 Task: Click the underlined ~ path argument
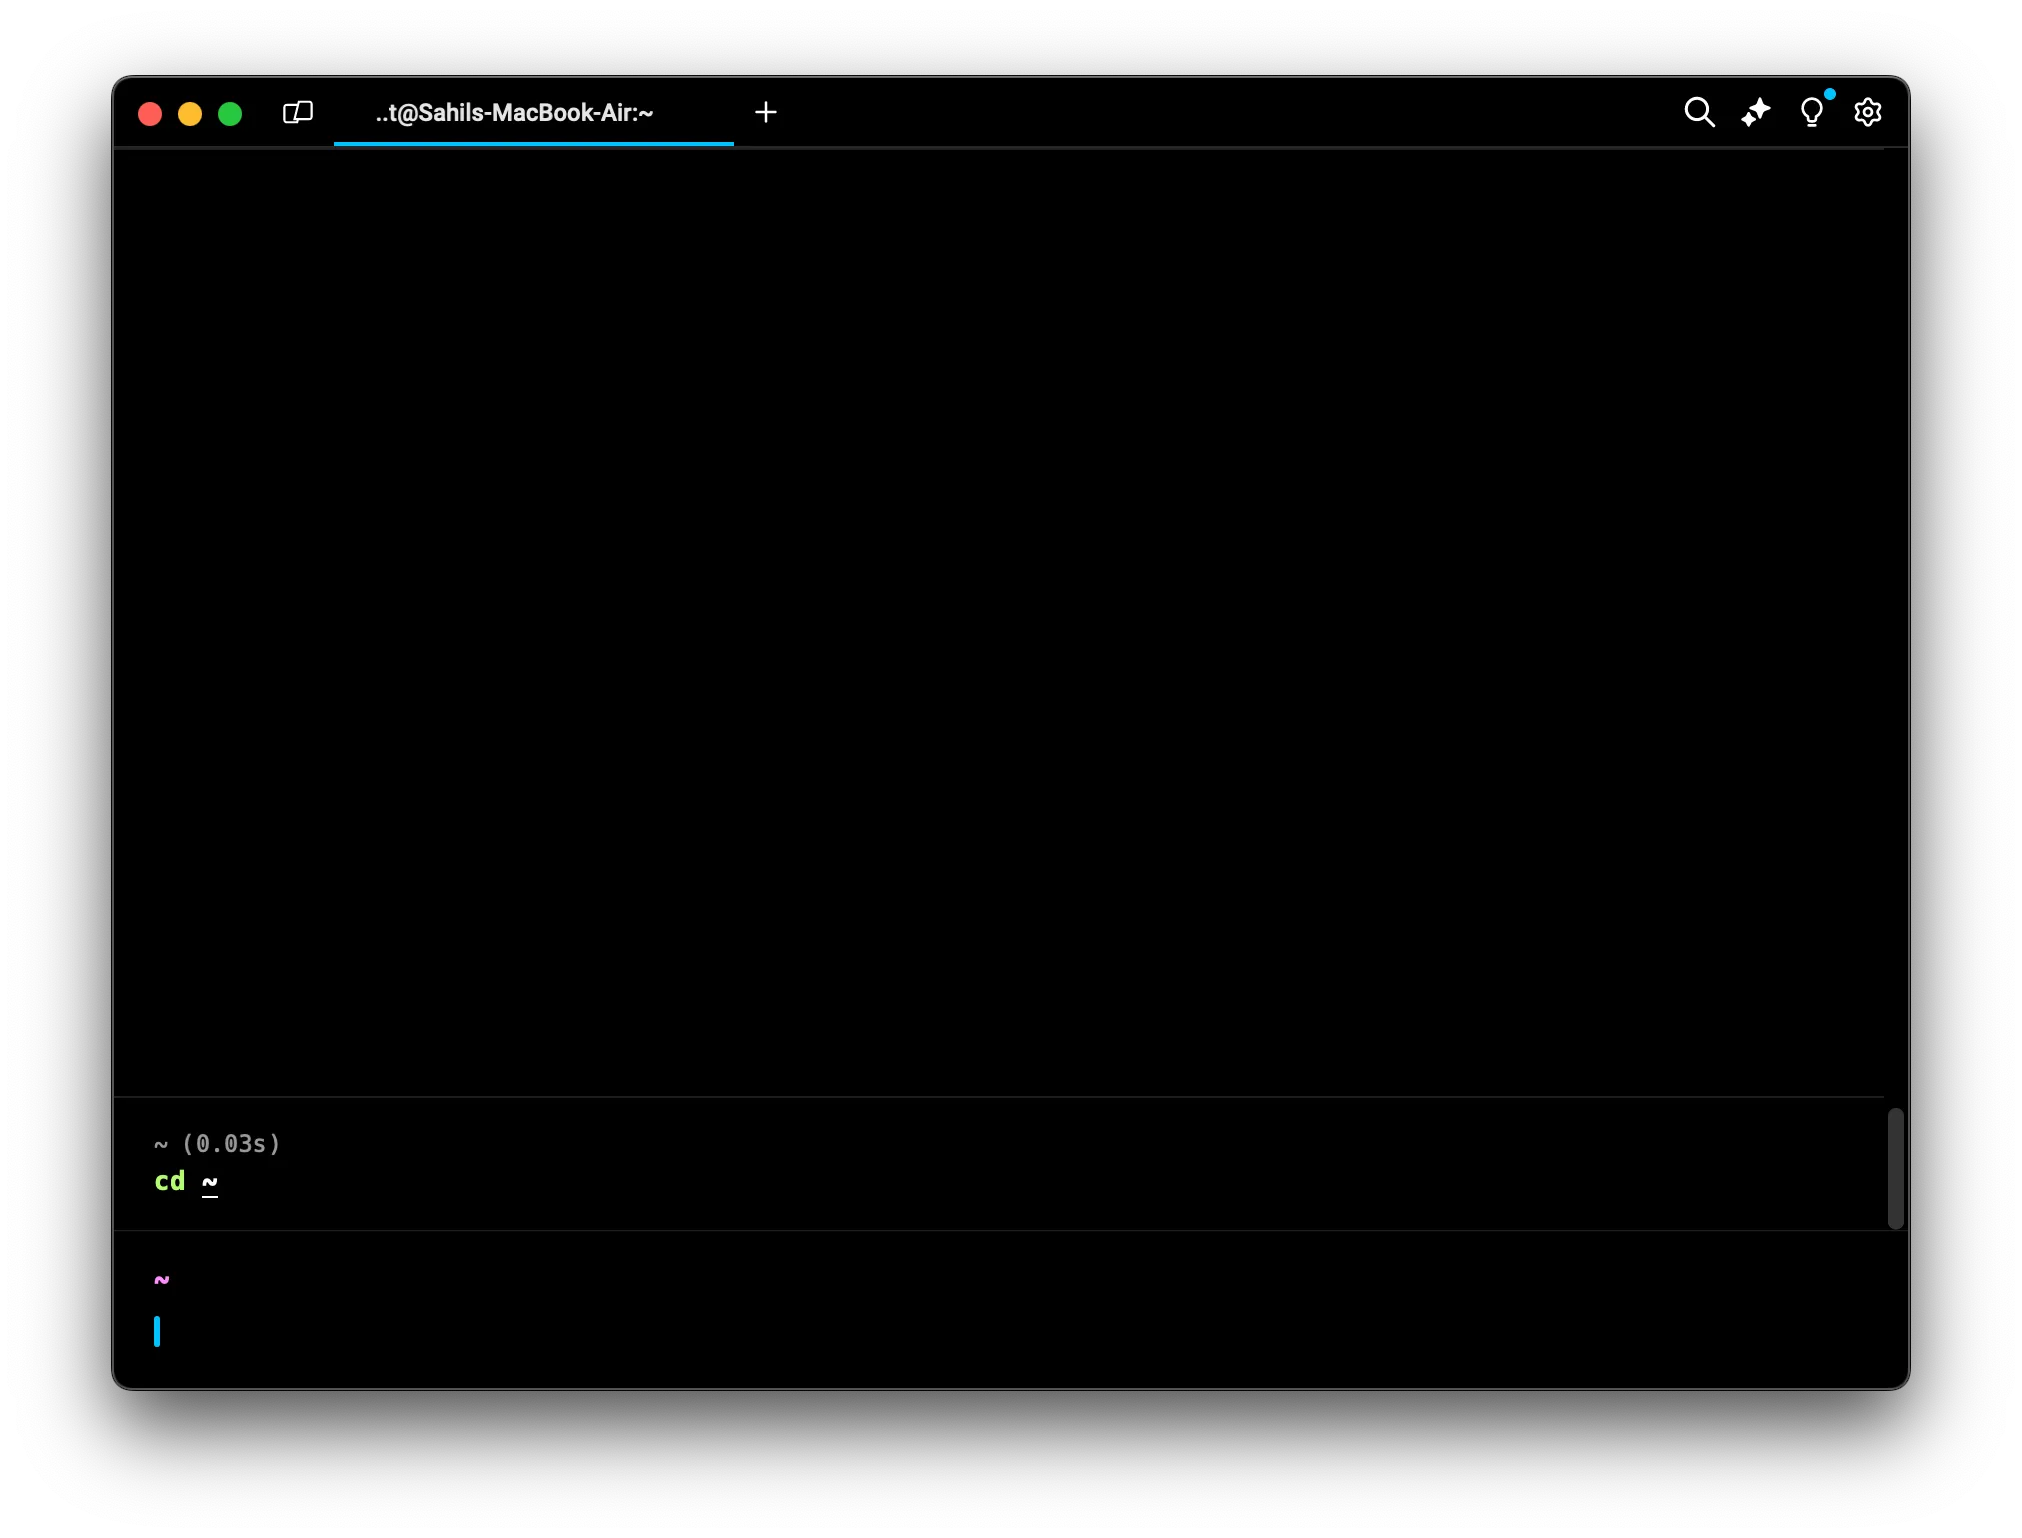(x=210, y=1182)
